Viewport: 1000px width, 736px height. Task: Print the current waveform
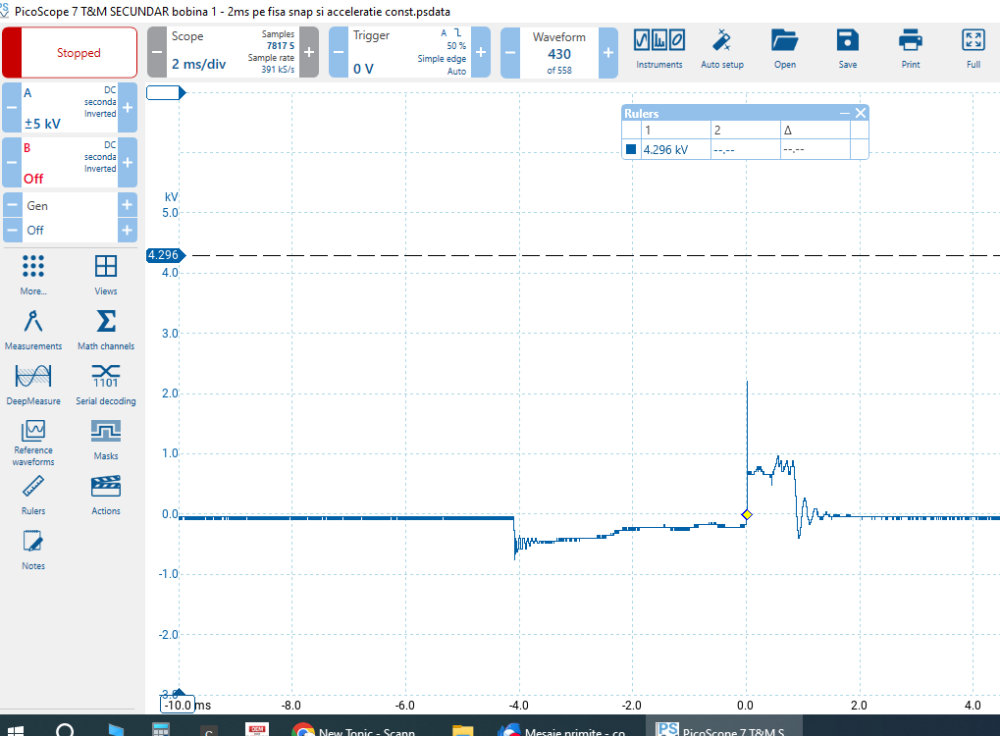coord(910,49)
